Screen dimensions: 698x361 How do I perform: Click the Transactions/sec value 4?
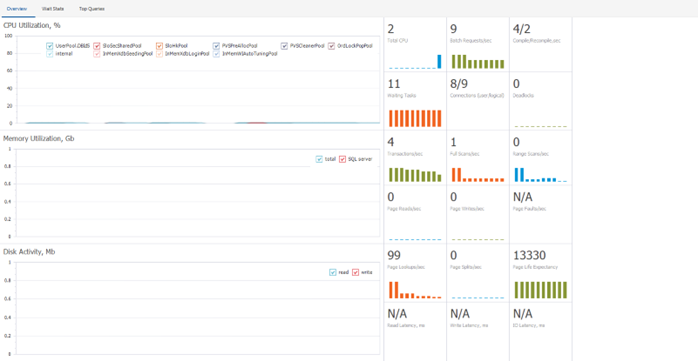[x=391, y=142]
